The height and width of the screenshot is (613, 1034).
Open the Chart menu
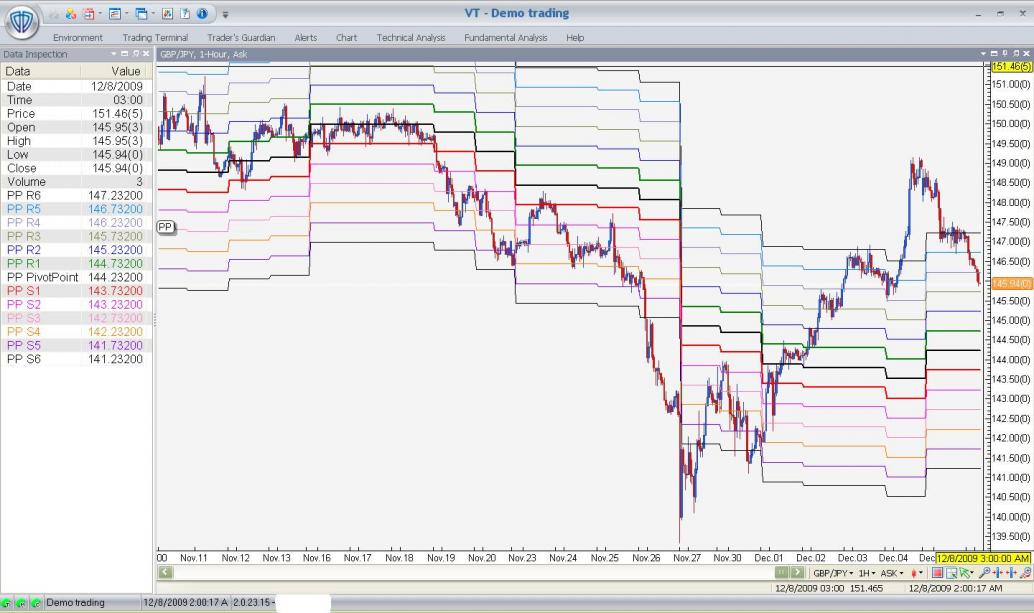coord(346,38)
